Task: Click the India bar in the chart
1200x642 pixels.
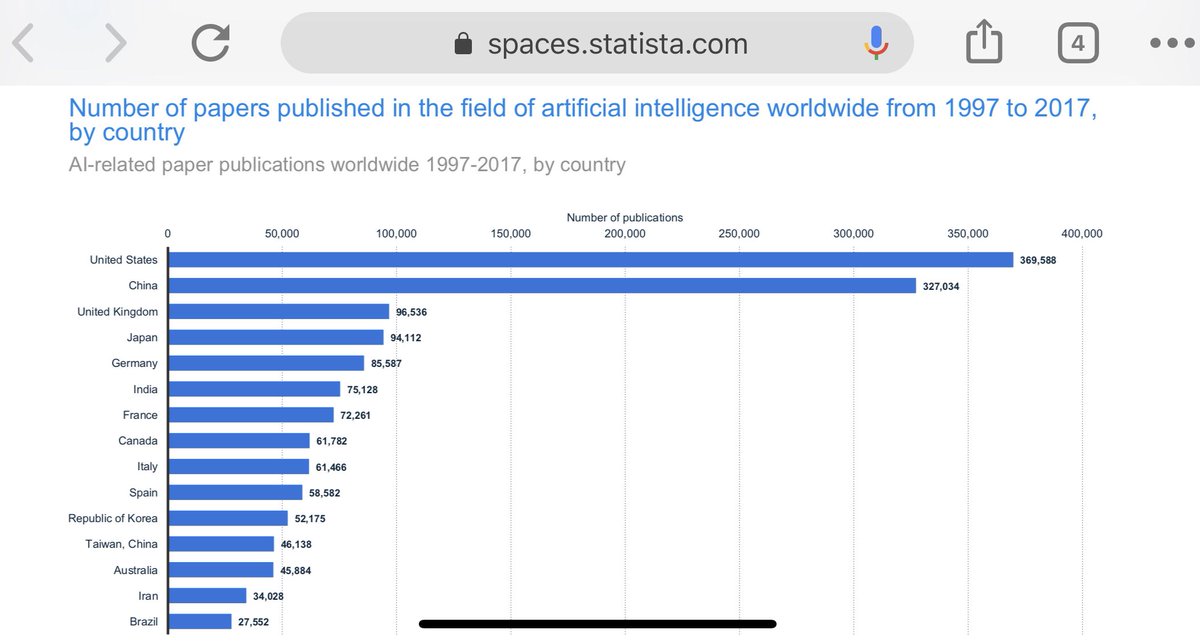Action: [254, 389]
